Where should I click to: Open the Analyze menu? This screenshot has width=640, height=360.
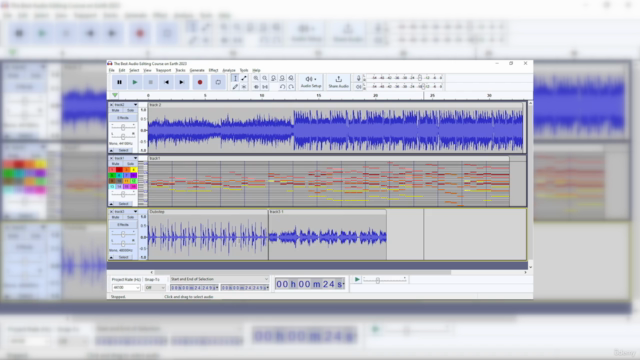coord(229,70)
